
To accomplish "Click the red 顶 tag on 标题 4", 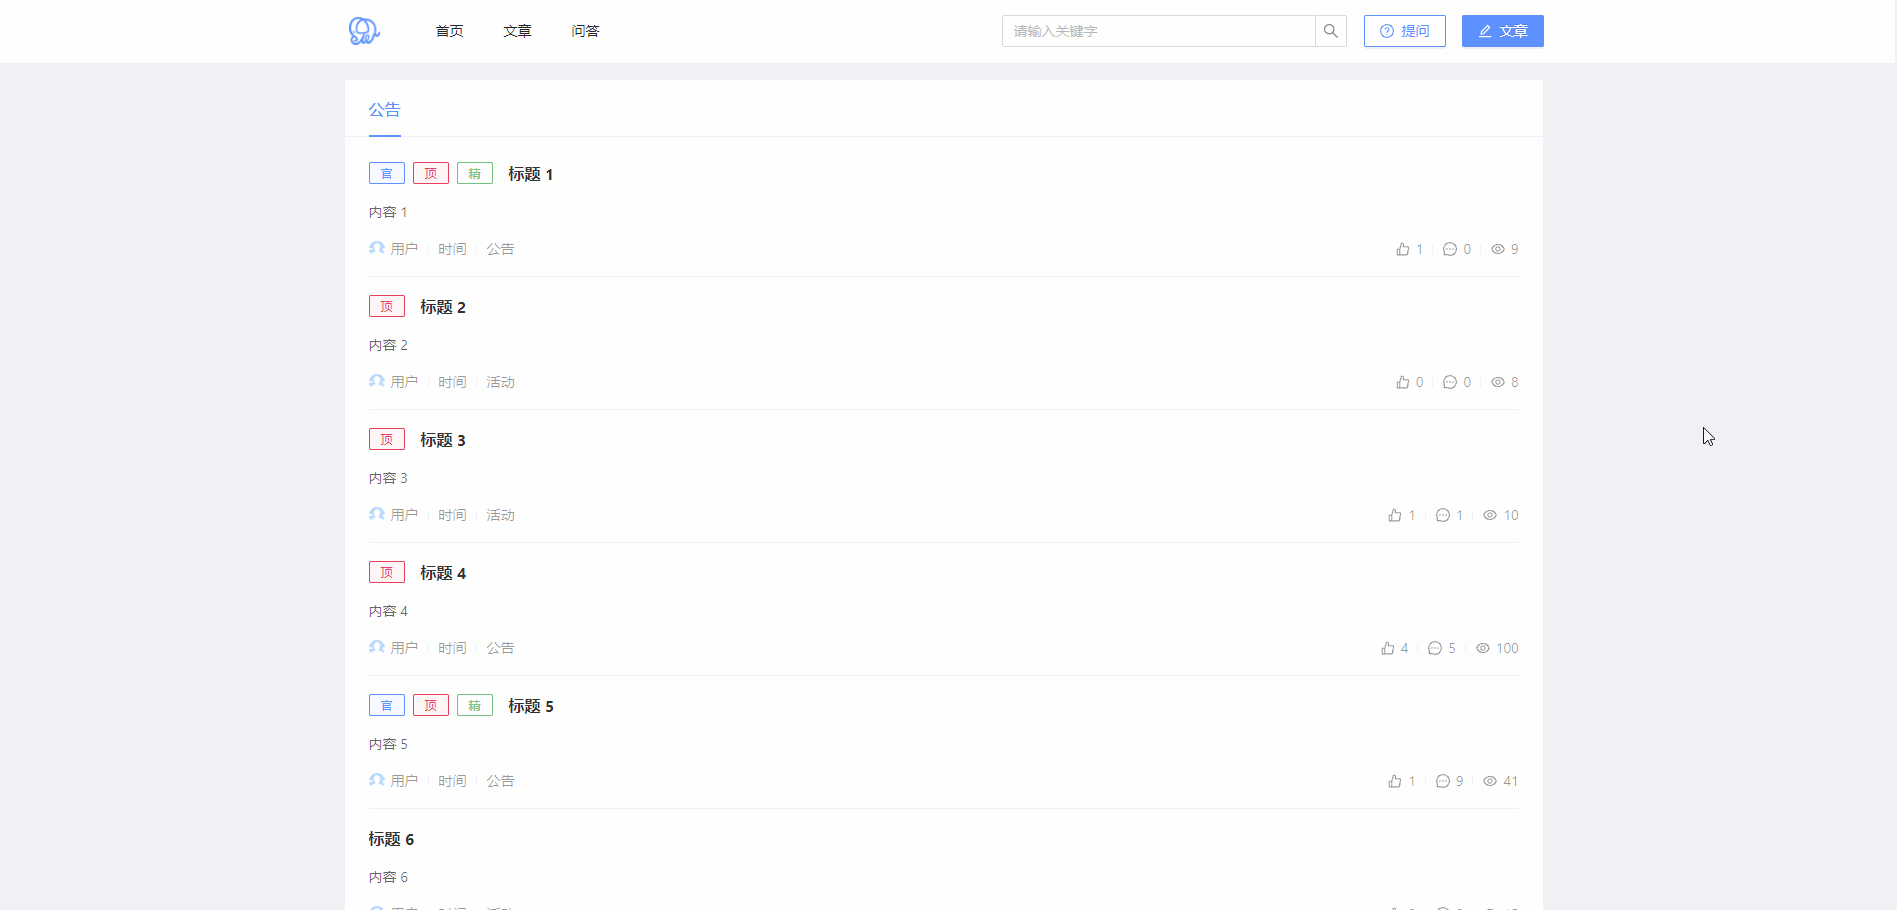I will [x=387, y=572].
